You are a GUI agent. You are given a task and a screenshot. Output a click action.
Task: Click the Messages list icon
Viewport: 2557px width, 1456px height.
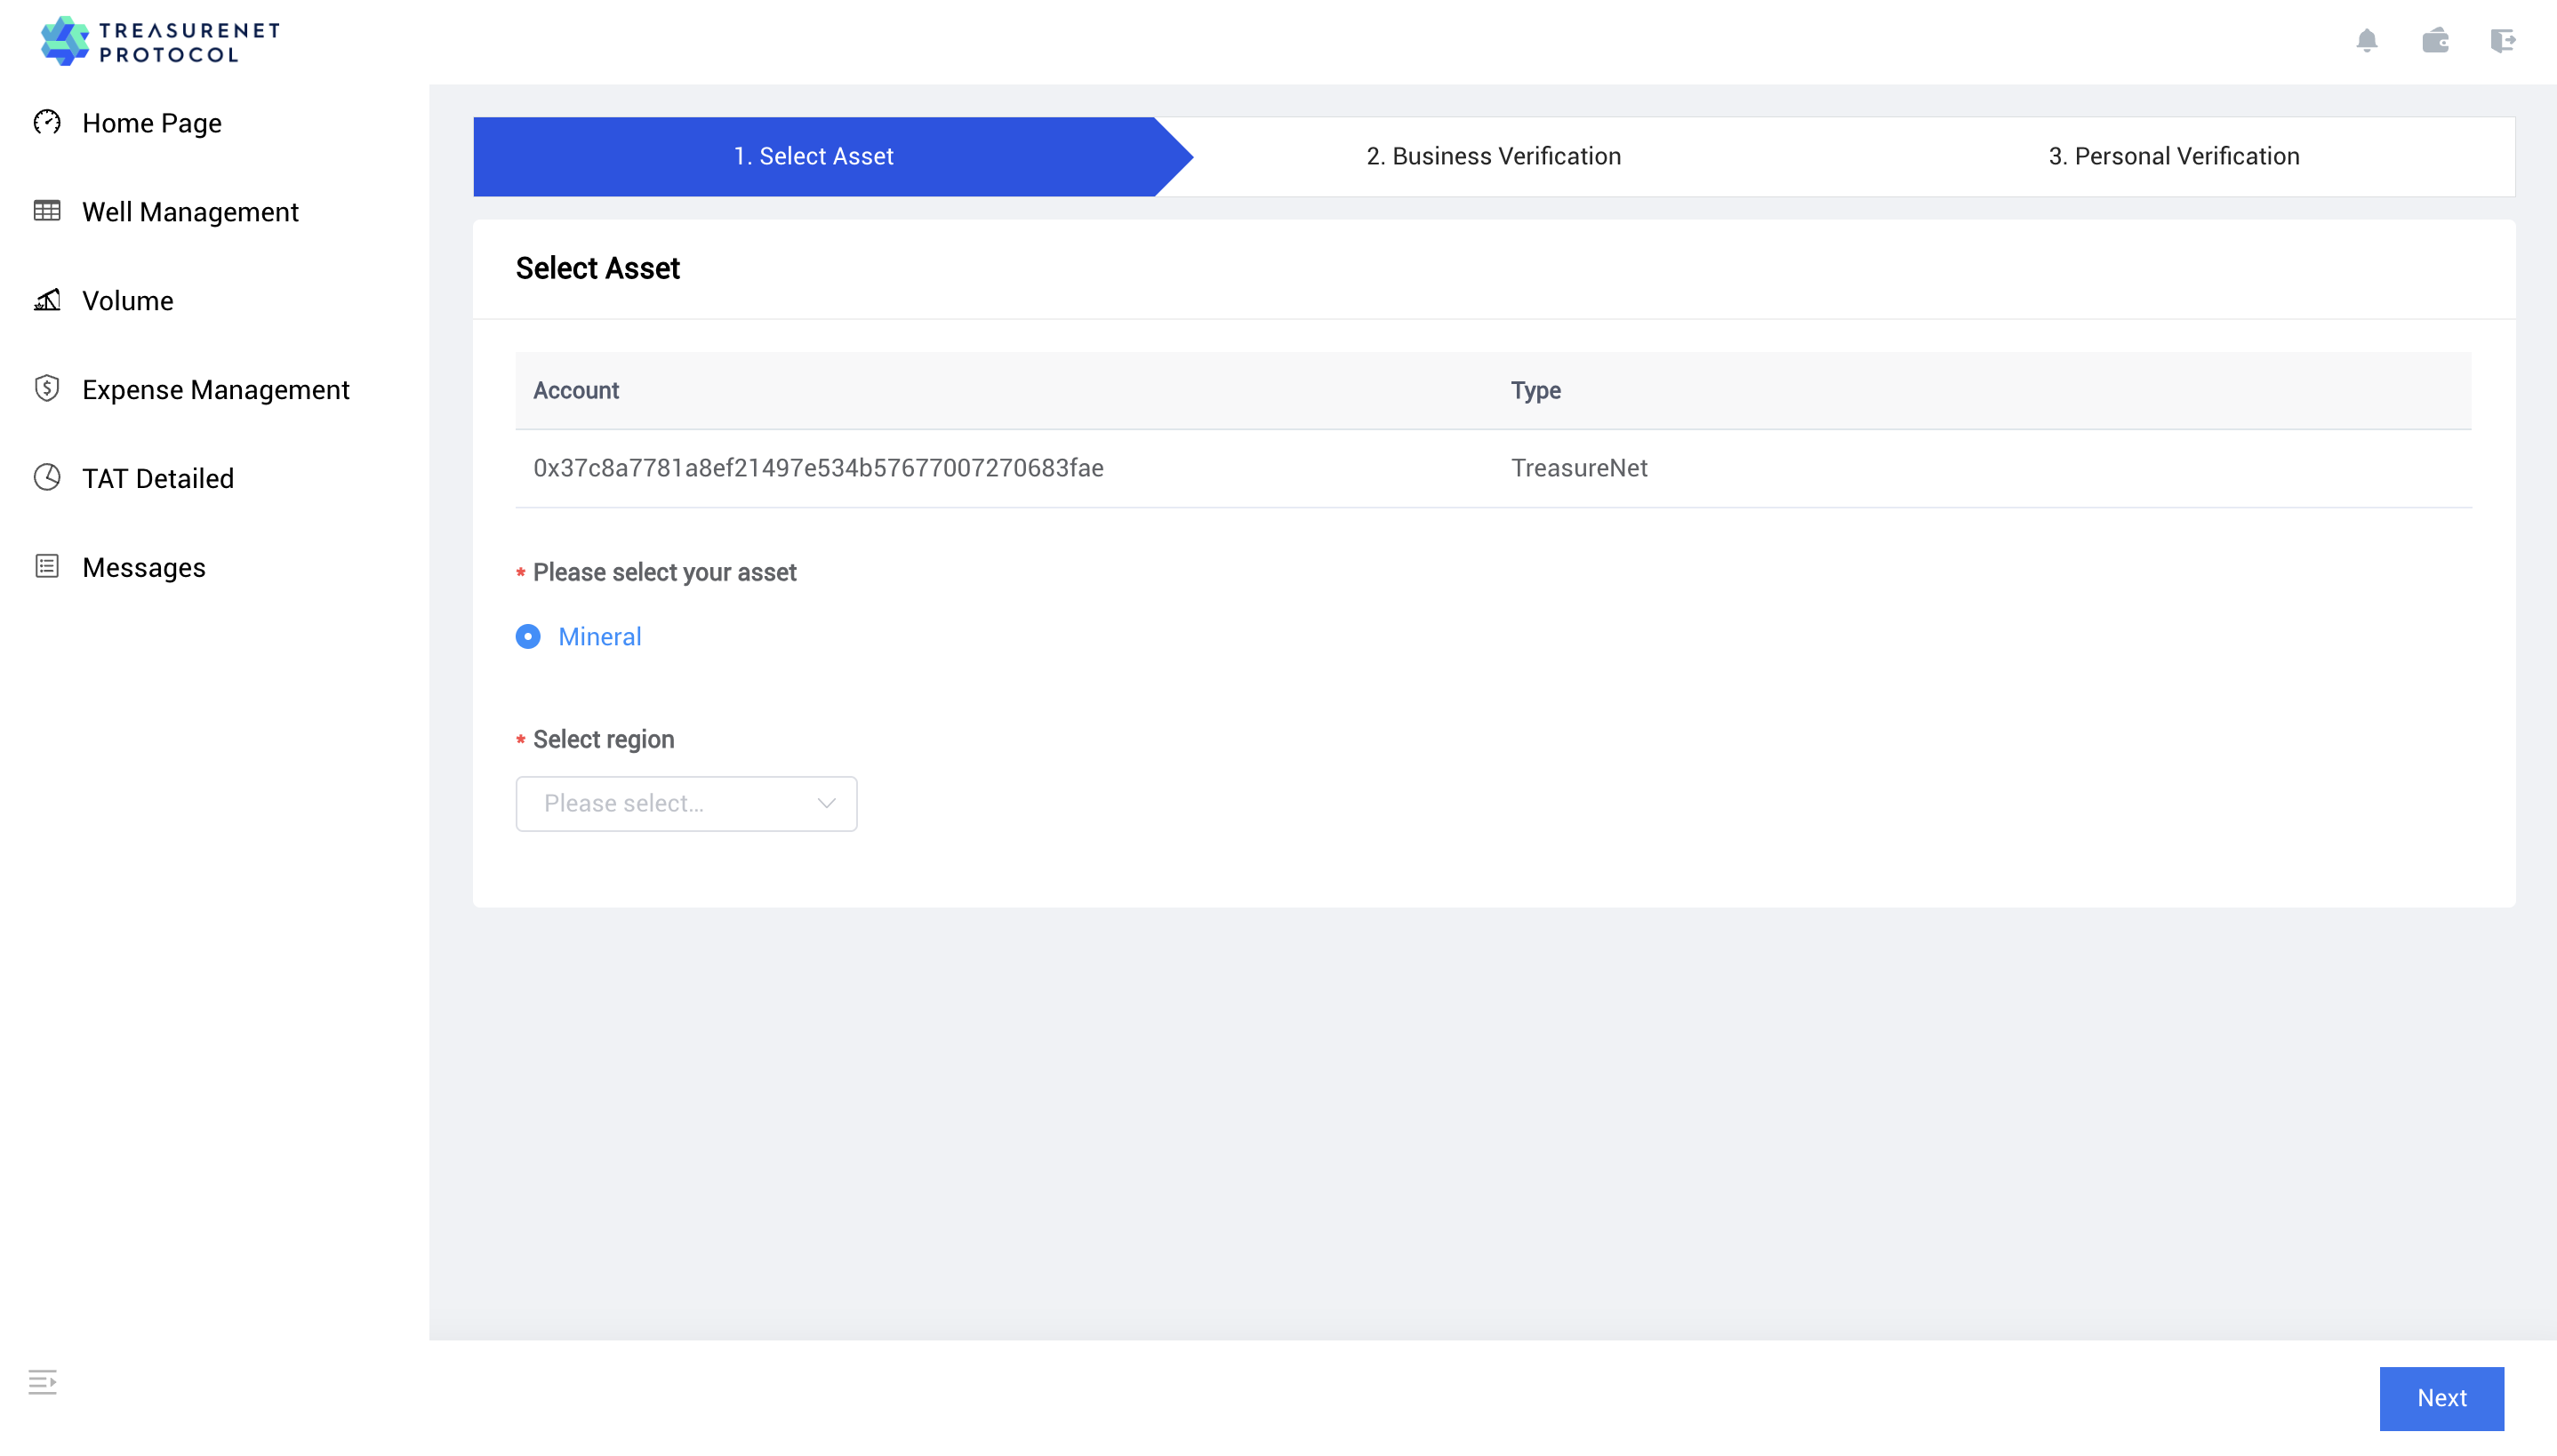point(47,566)
